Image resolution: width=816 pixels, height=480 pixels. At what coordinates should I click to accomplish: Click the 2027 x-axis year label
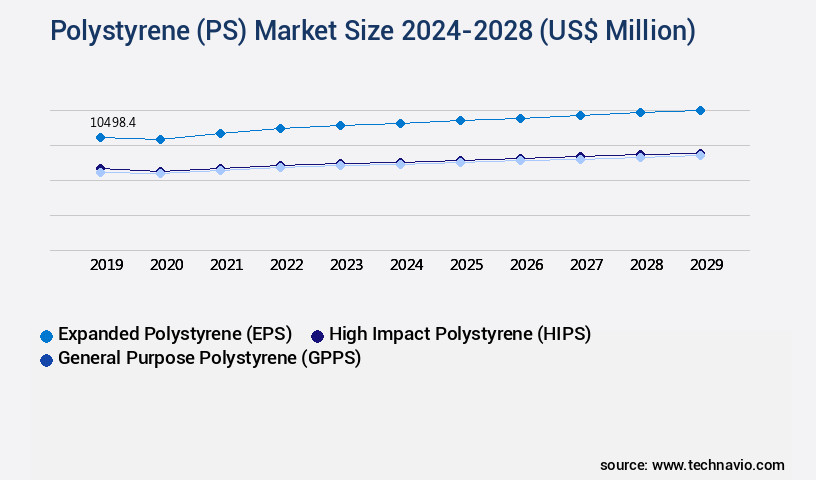point(586,265)
